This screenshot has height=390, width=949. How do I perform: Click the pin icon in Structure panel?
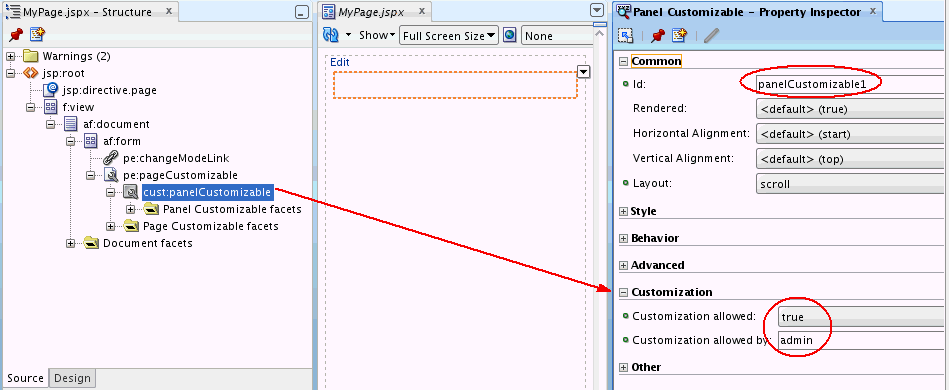[16, 35]
